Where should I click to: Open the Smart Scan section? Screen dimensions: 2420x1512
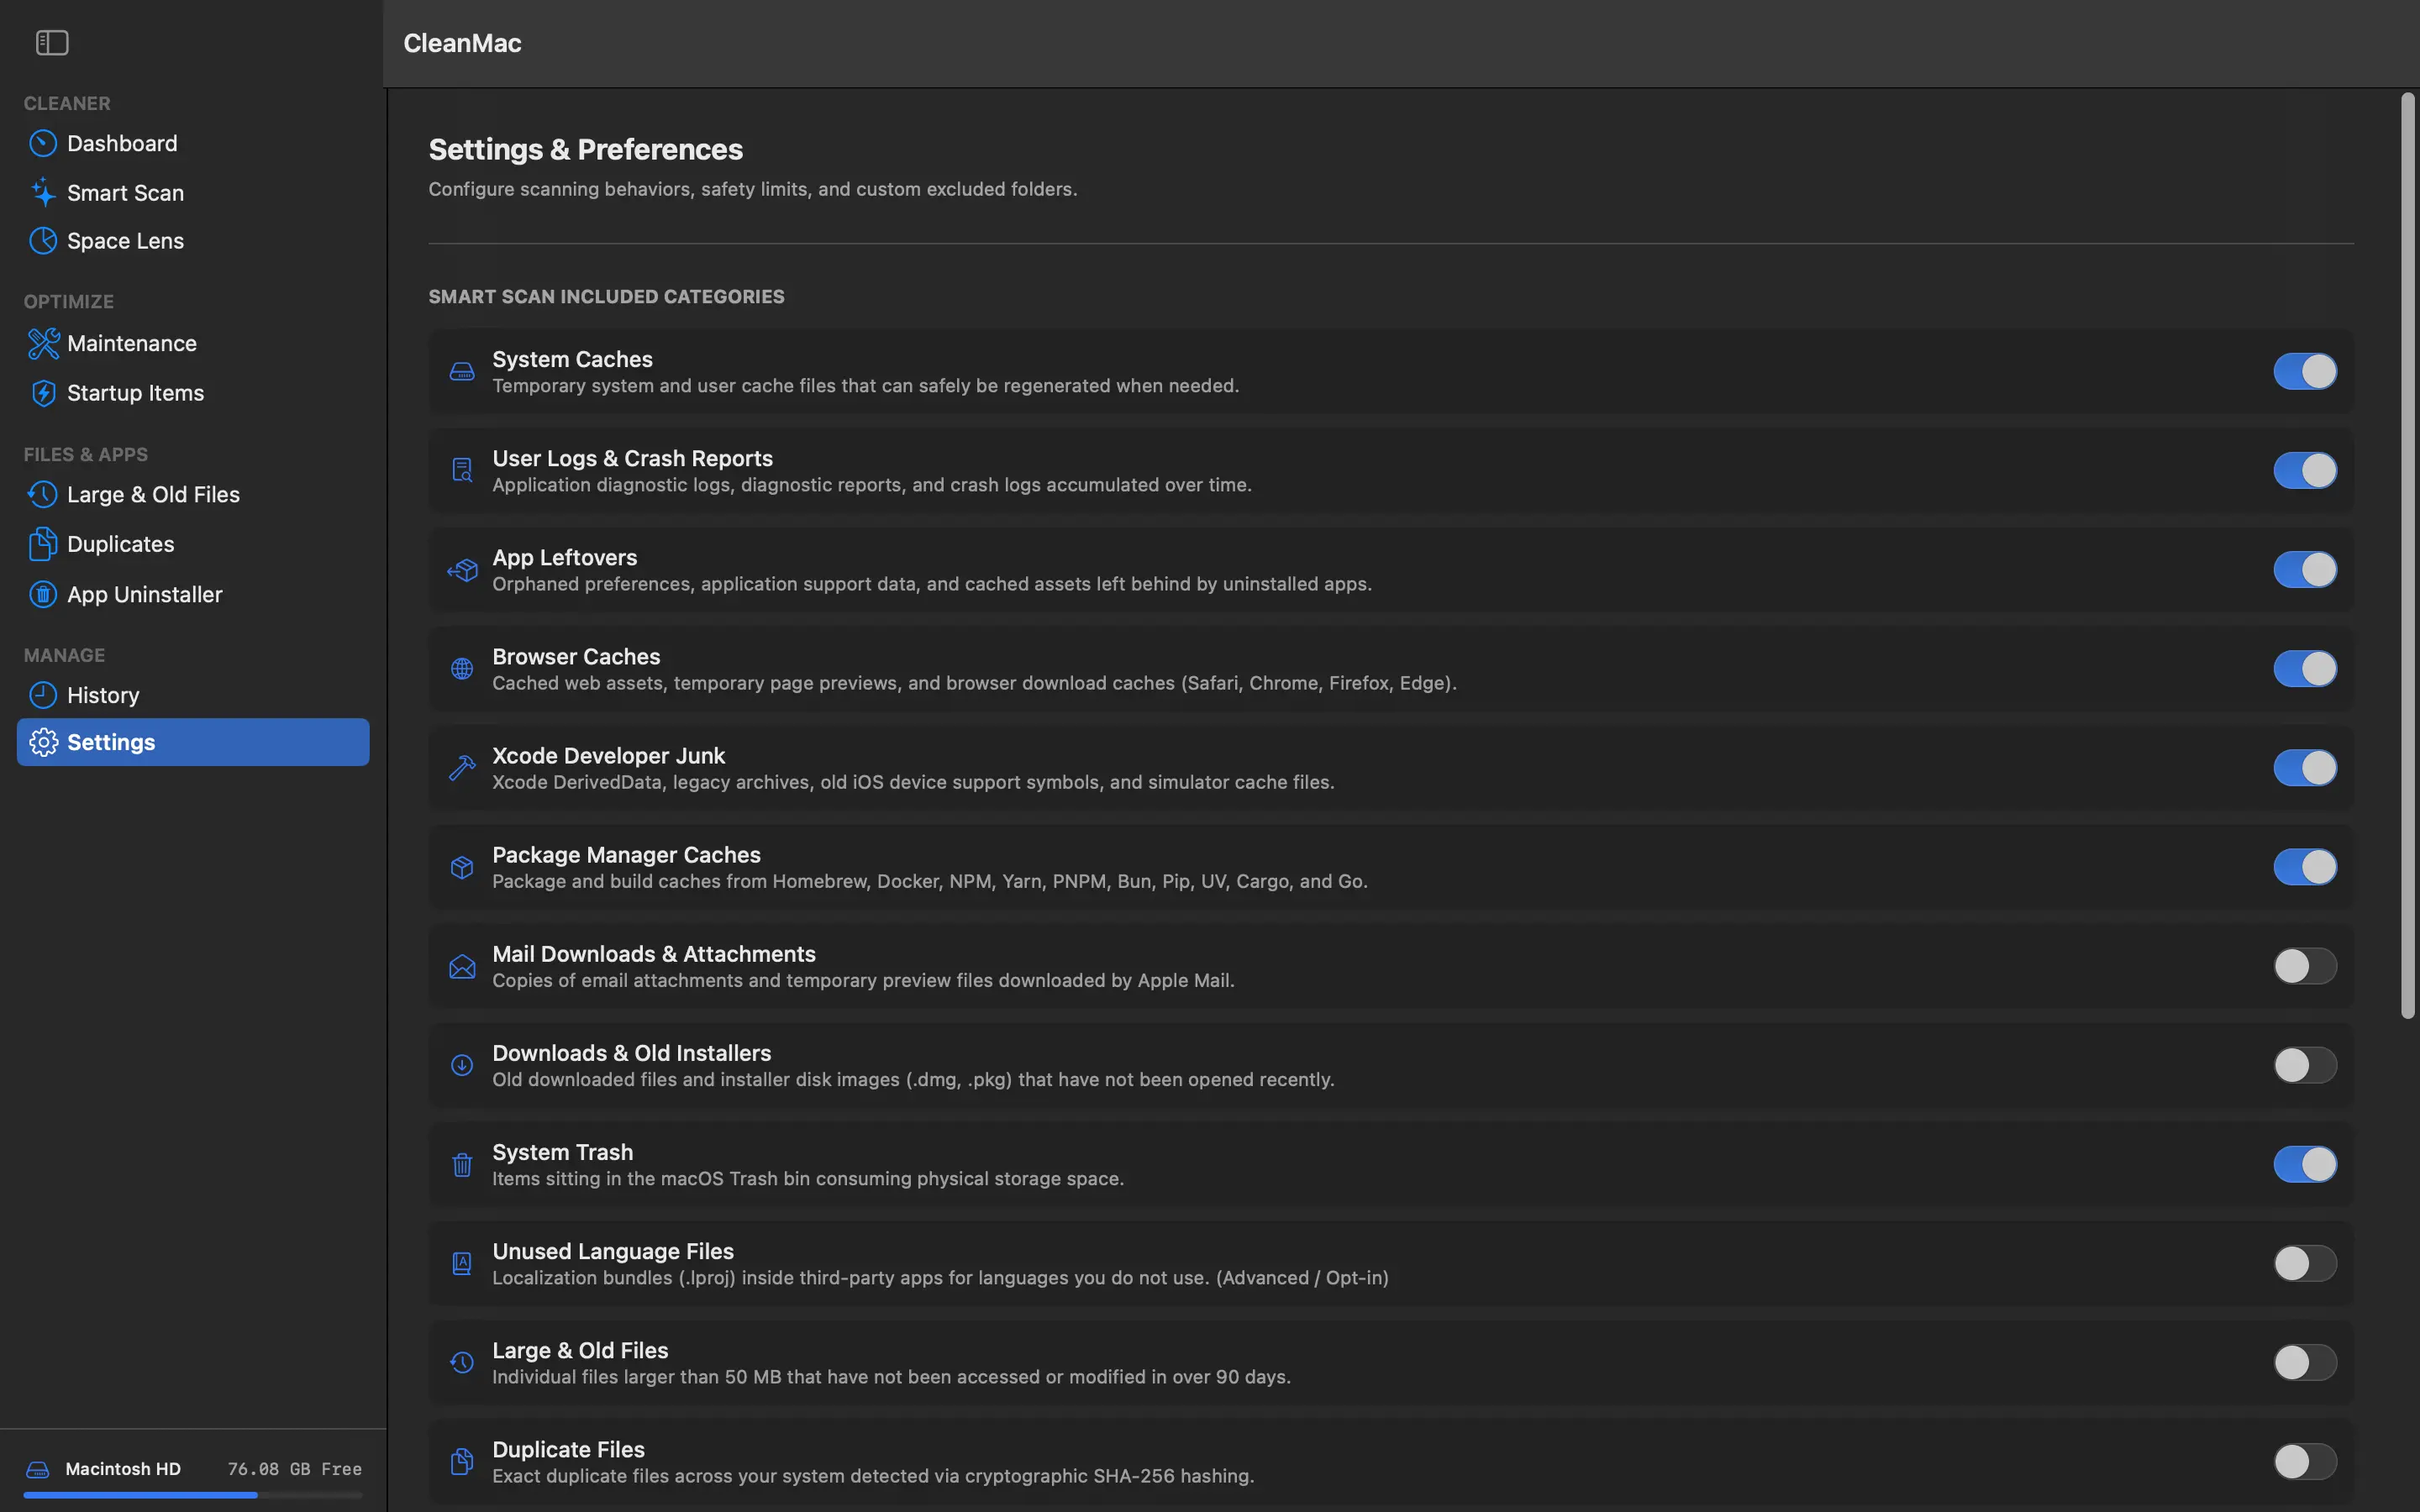click(x=193, y=192)
